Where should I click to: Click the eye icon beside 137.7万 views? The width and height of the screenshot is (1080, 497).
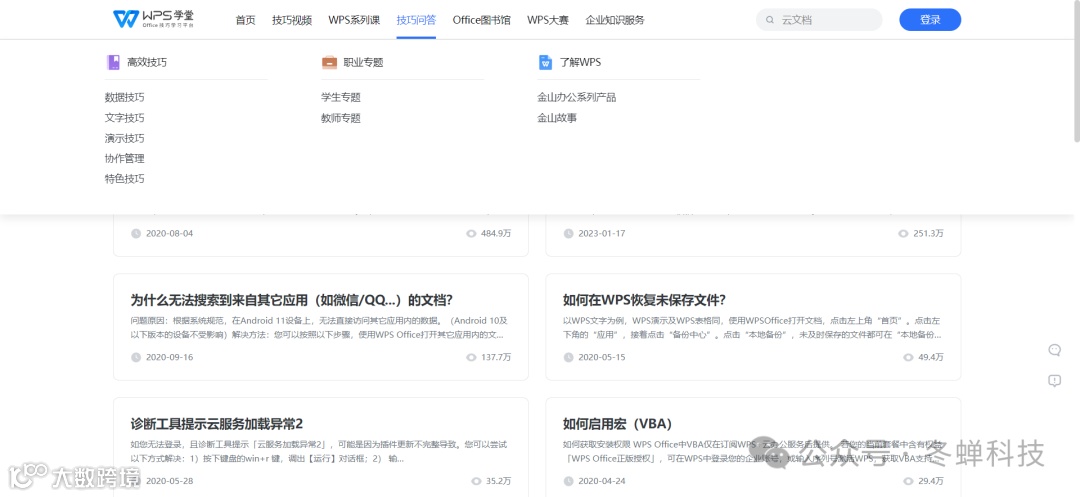[x=471, y=357]
